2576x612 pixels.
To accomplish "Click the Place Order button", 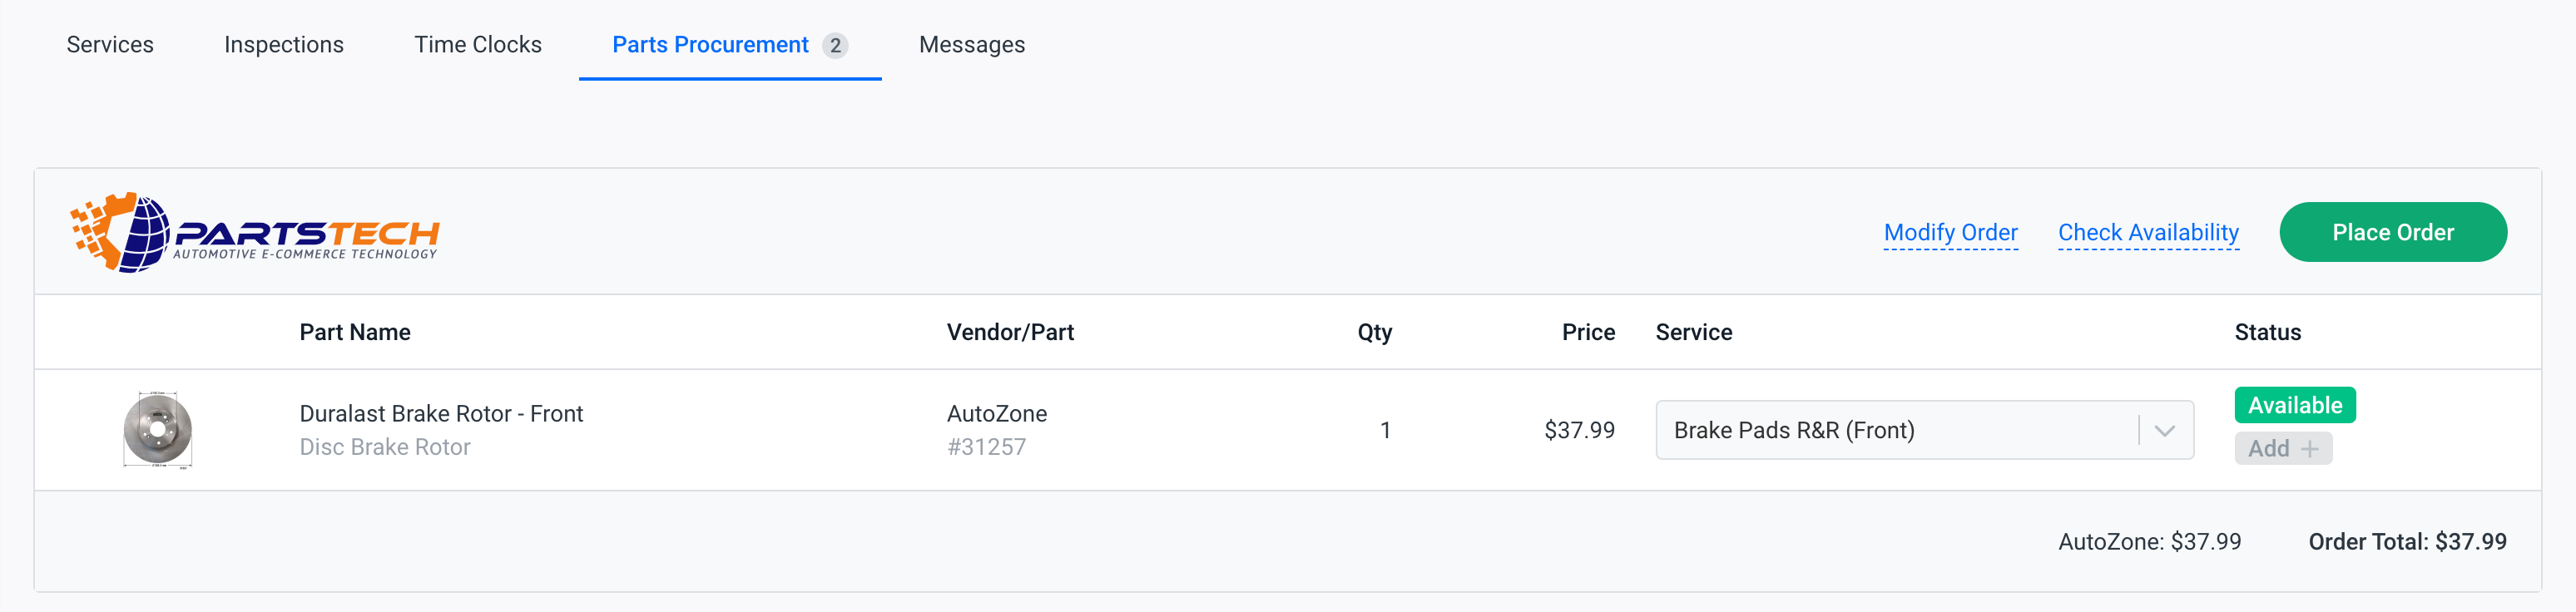I will point(2393,232).
